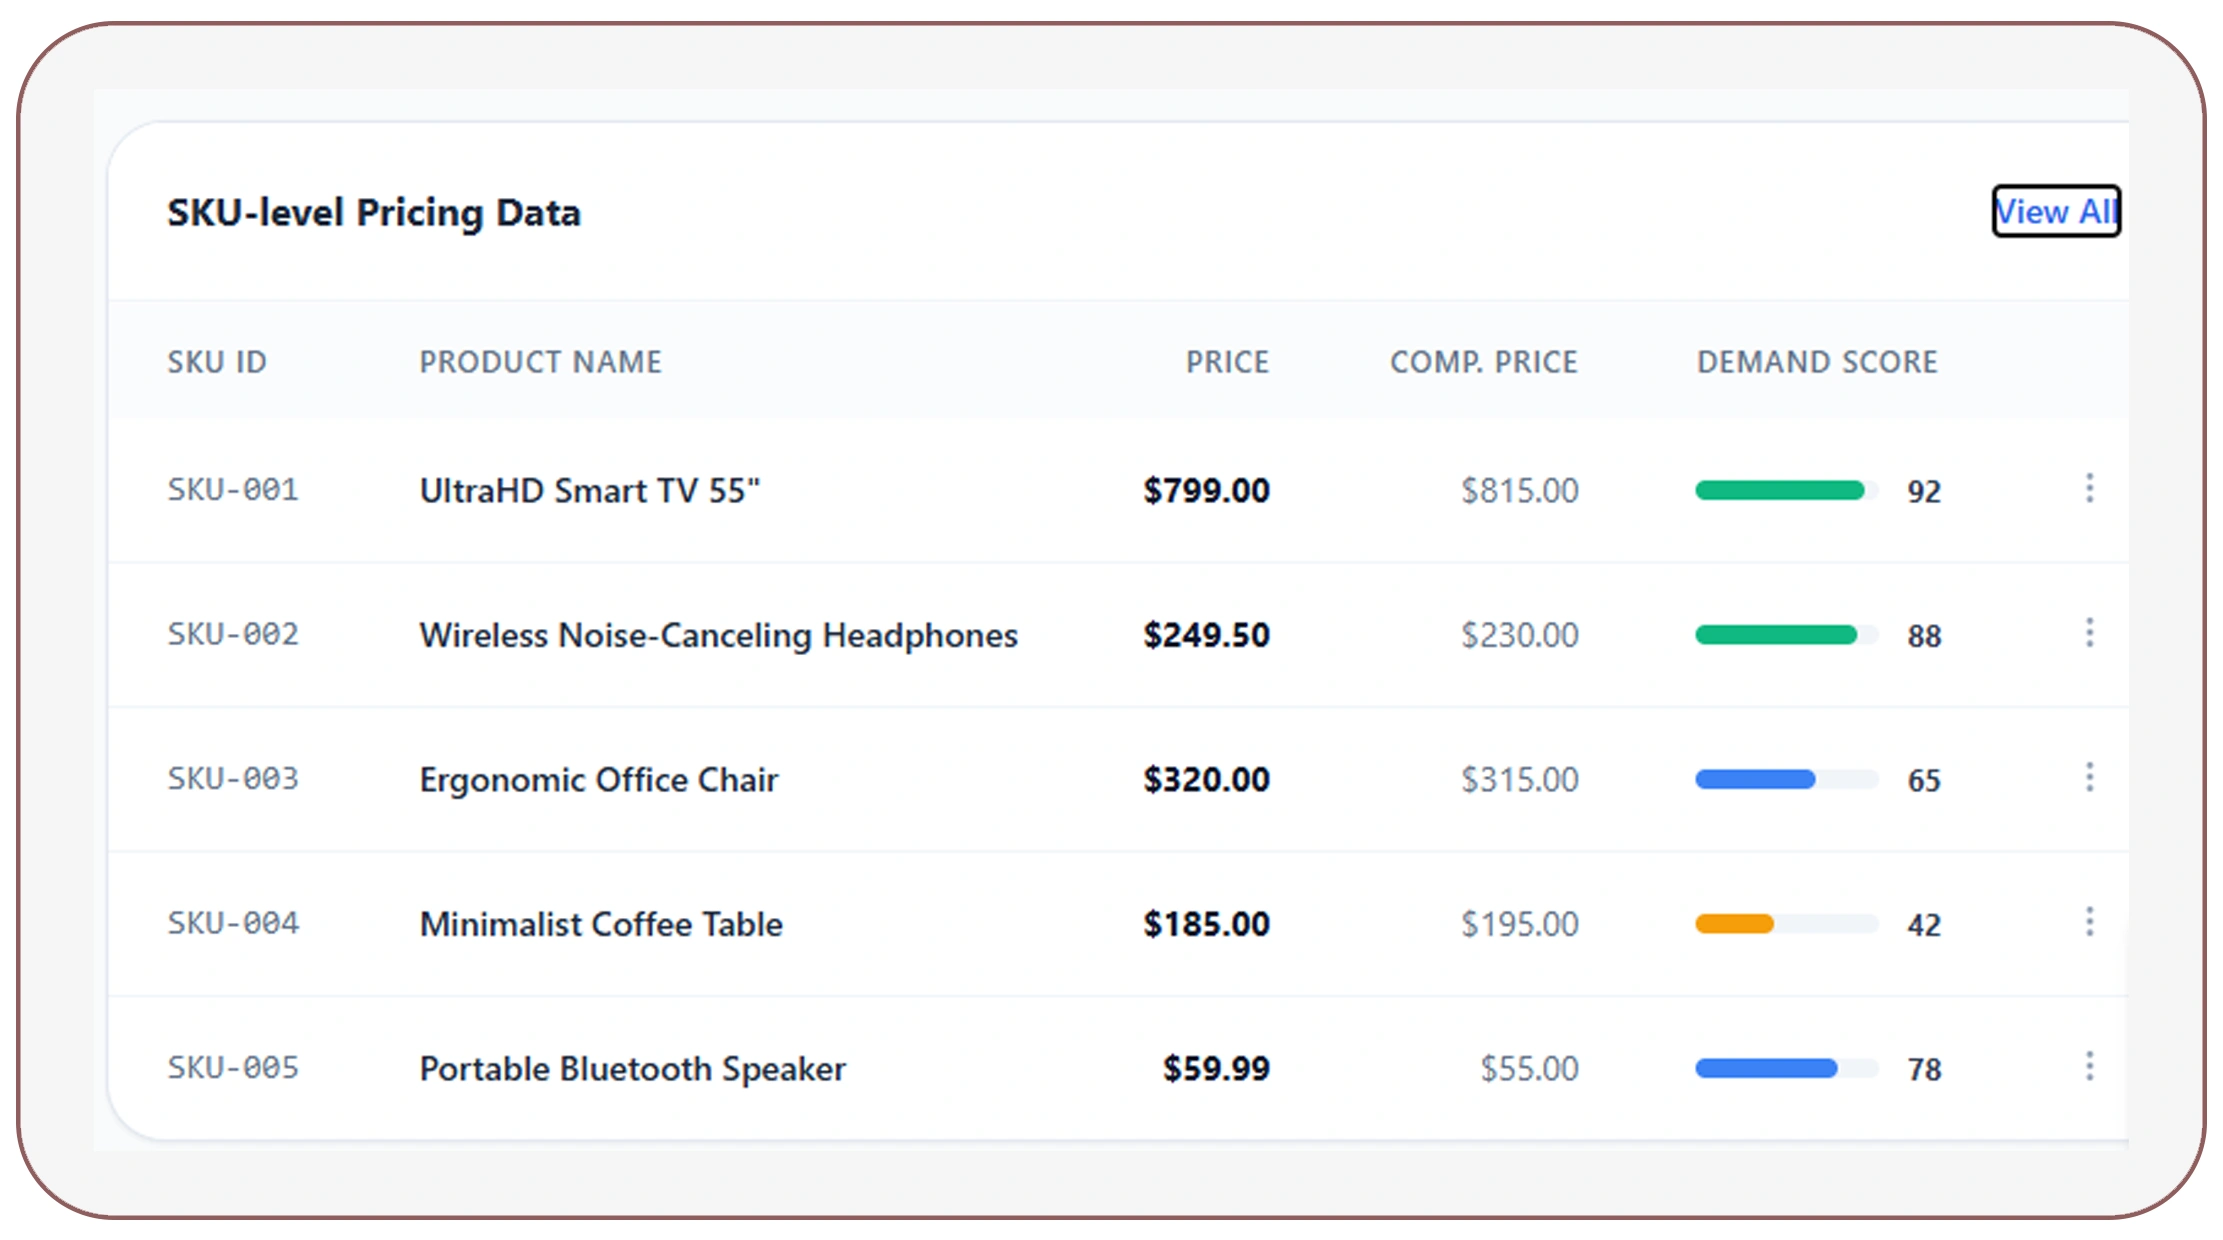Click the demand score value 65
2223x1240 pixels.
(x=1924, y=780)
